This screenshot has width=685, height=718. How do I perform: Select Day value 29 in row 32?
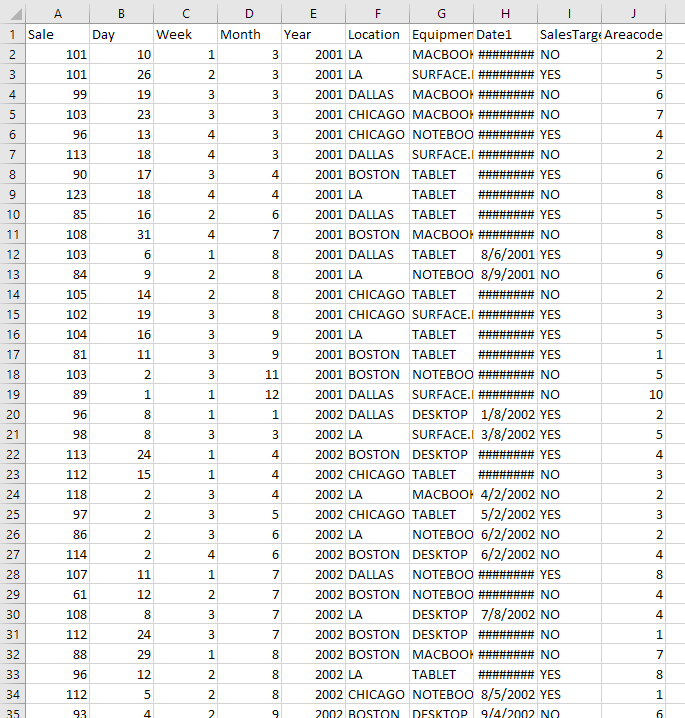pos(121,654)
